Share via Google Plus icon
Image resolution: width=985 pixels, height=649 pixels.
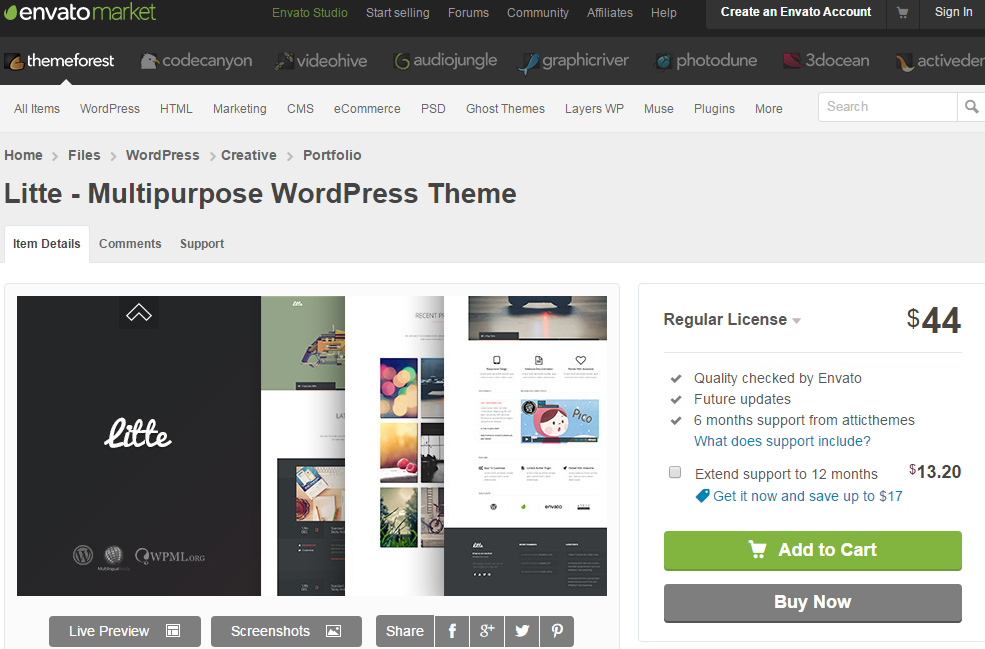click(487, 631)
